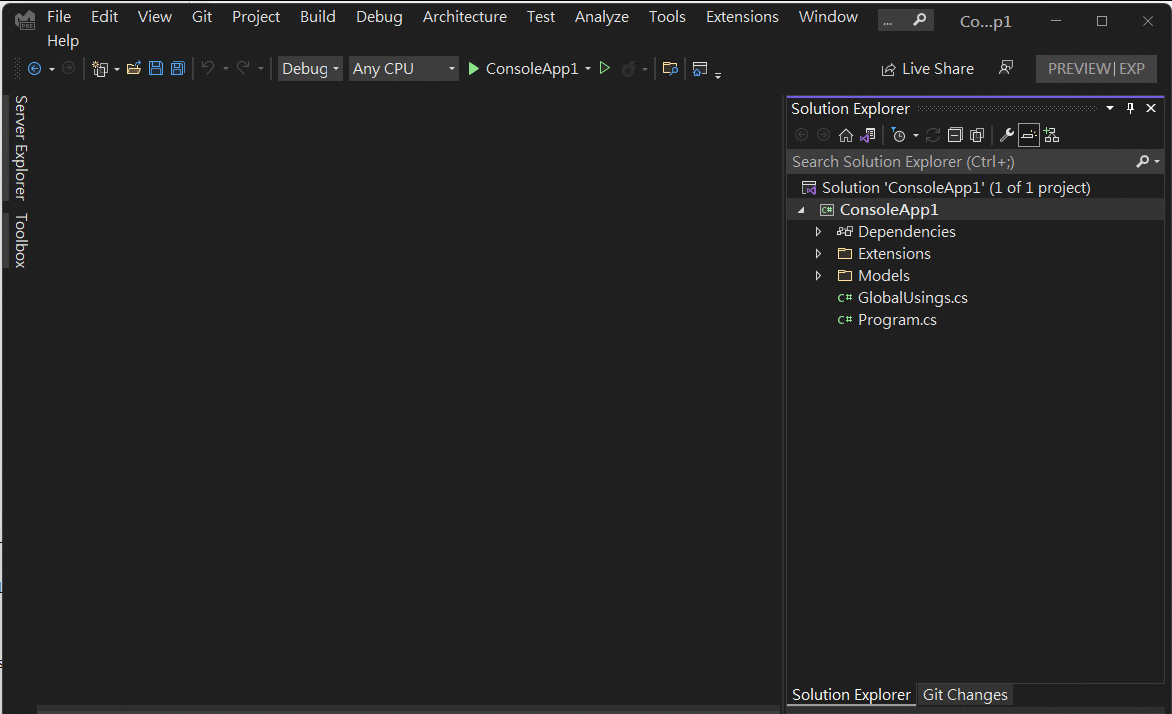Expand the Dependencies node
1172x714 pixels.
coord(818,232)
